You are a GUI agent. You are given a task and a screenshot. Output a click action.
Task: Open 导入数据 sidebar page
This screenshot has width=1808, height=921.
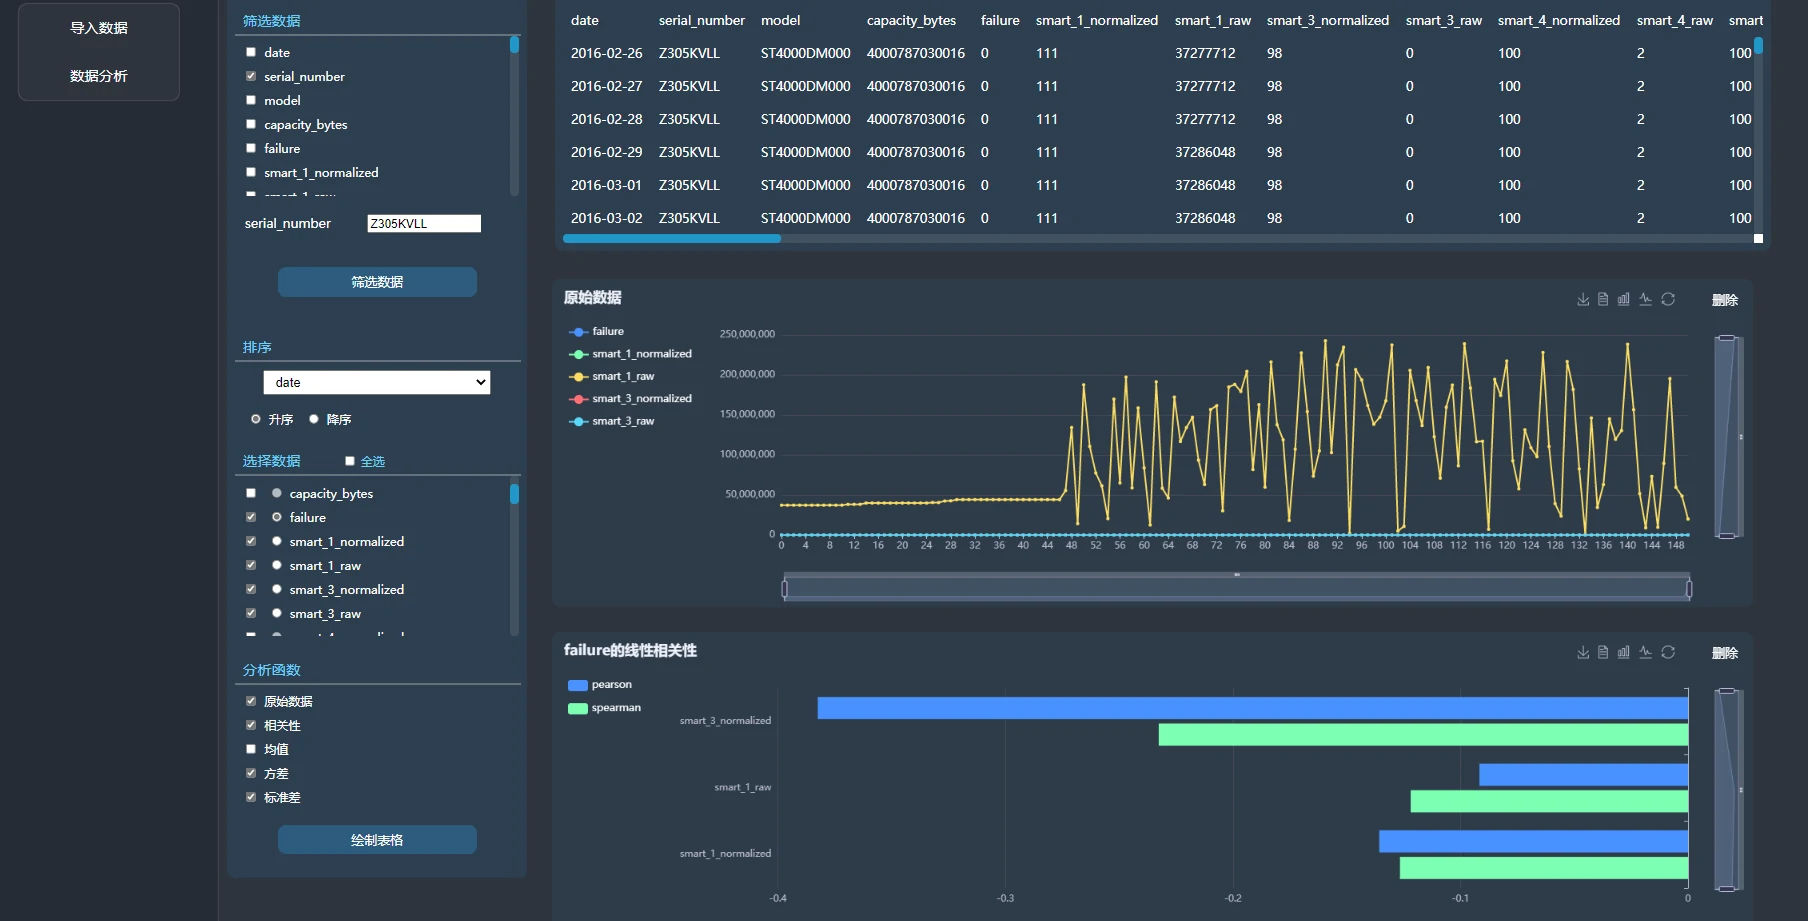99,28
